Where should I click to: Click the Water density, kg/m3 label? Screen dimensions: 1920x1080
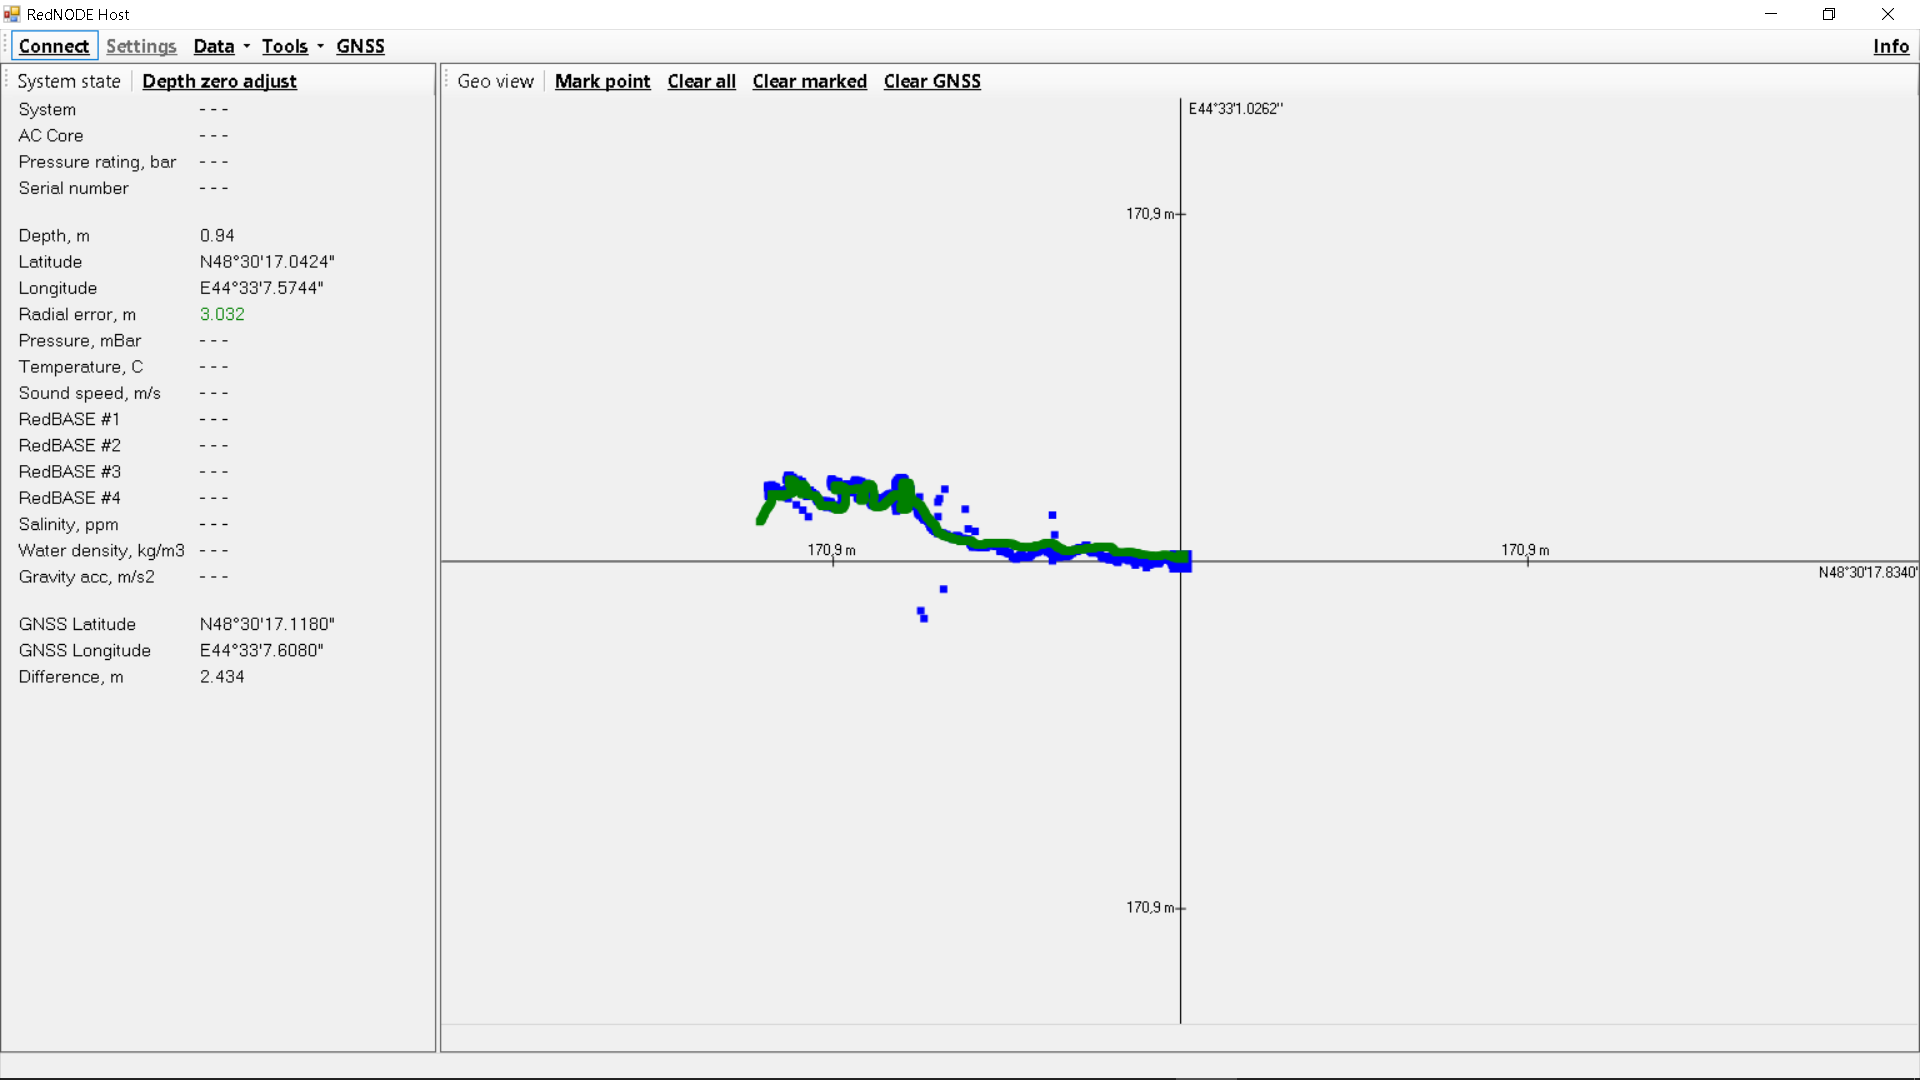[101, 550]
